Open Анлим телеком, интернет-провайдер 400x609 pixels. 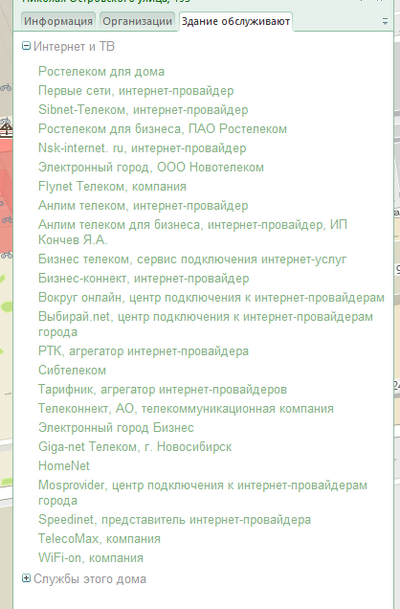click(143, 206)
